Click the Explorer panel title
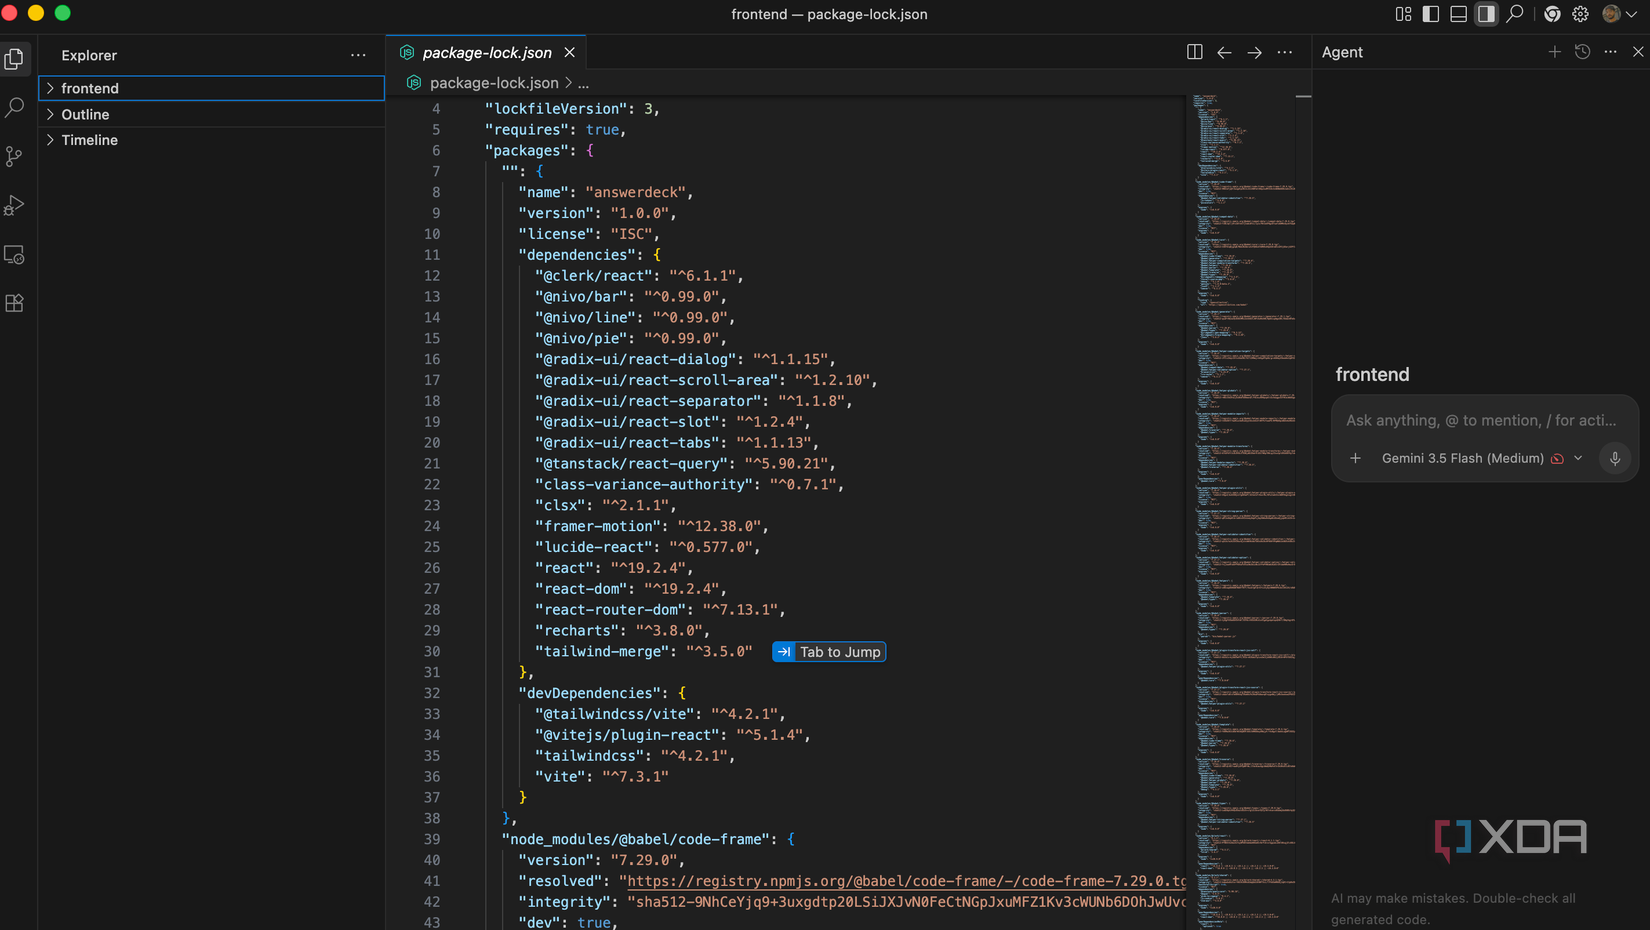Image resolution: width=1650 pixels, height=930 pixels. tap(89, 55)
